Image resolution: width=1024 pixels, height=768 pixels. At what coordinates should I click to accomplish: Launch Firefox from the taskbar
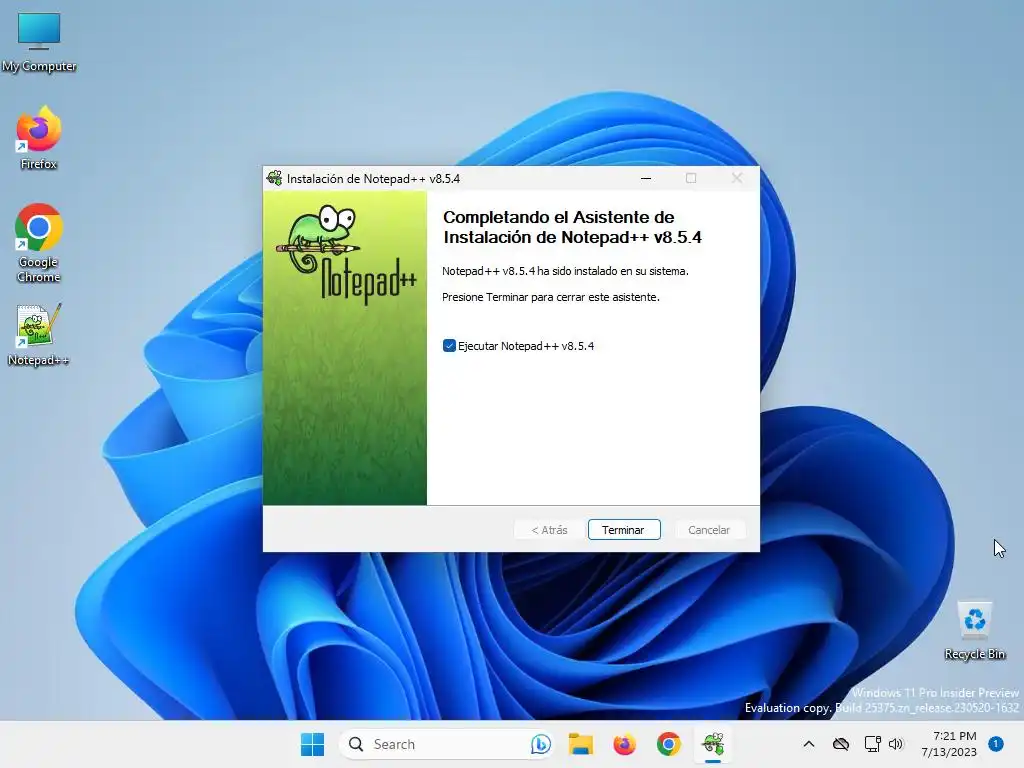[x=624, y=744]
